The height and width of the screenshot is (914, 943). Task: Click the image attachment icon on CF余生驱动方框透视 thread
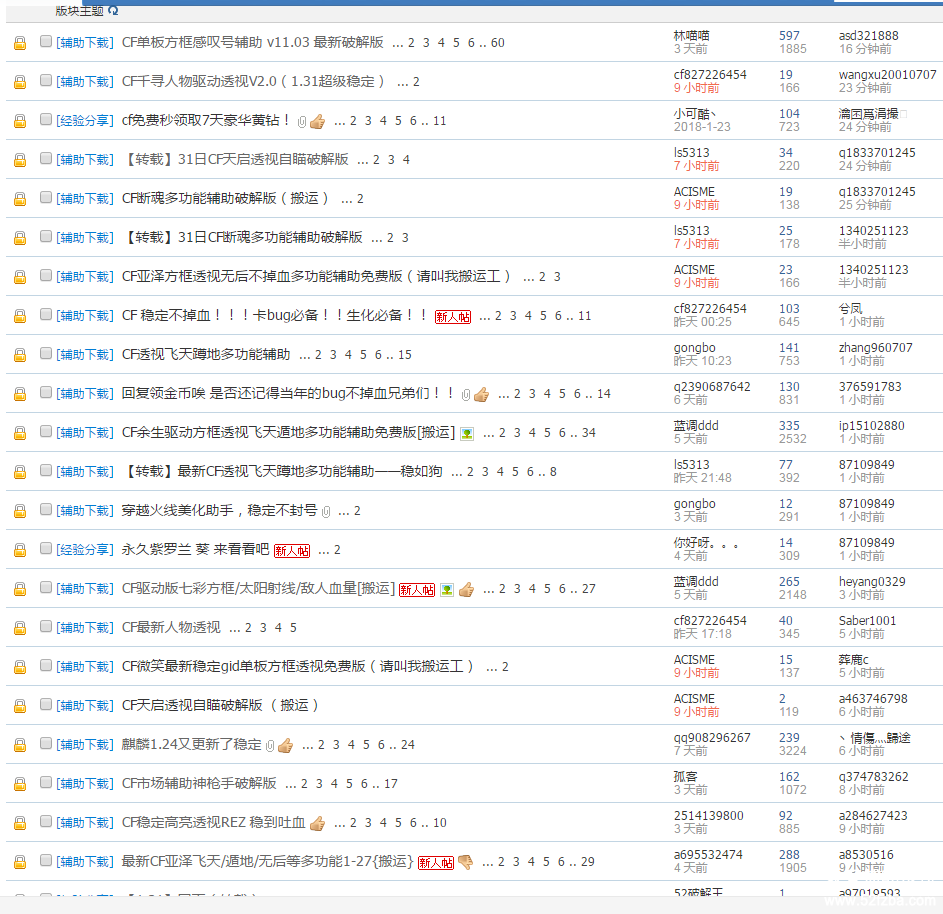467,434
